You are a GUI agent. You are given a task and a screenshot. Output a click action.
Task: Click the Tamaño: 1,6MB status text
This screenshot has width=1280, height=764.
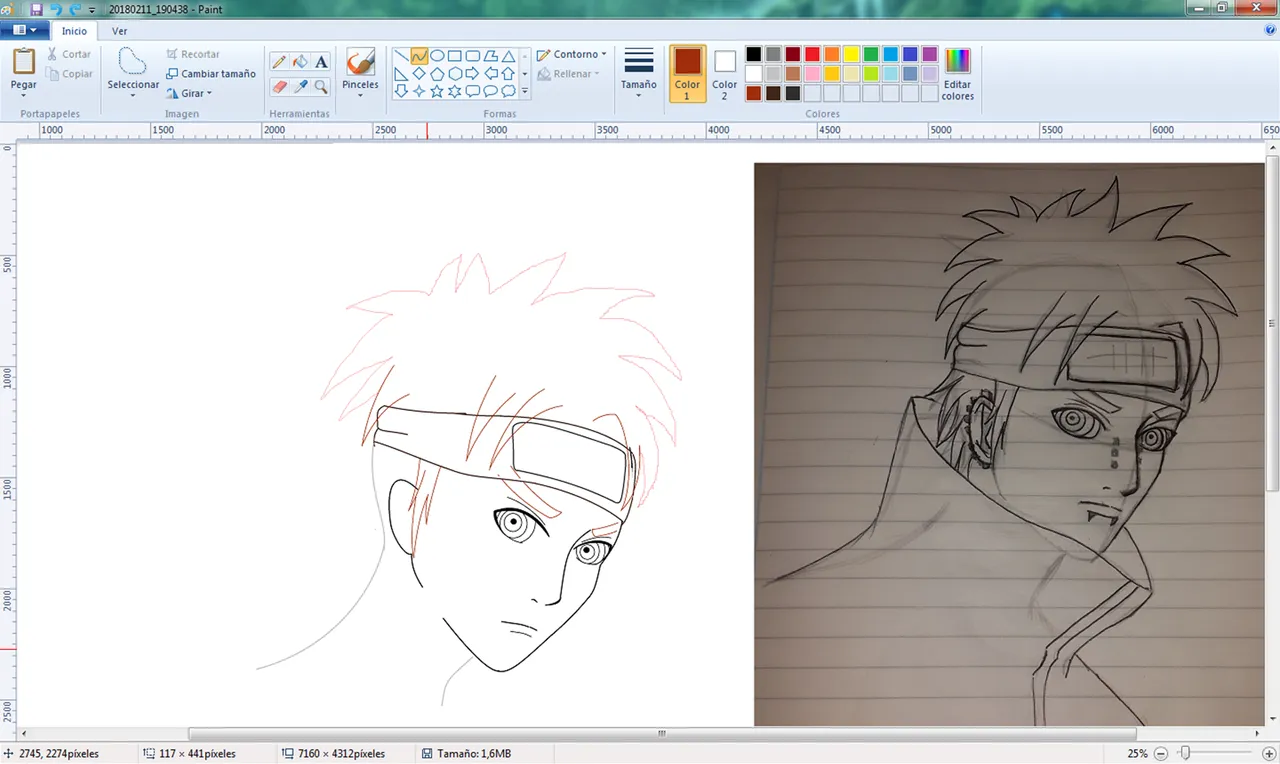[x=474, y=753]
